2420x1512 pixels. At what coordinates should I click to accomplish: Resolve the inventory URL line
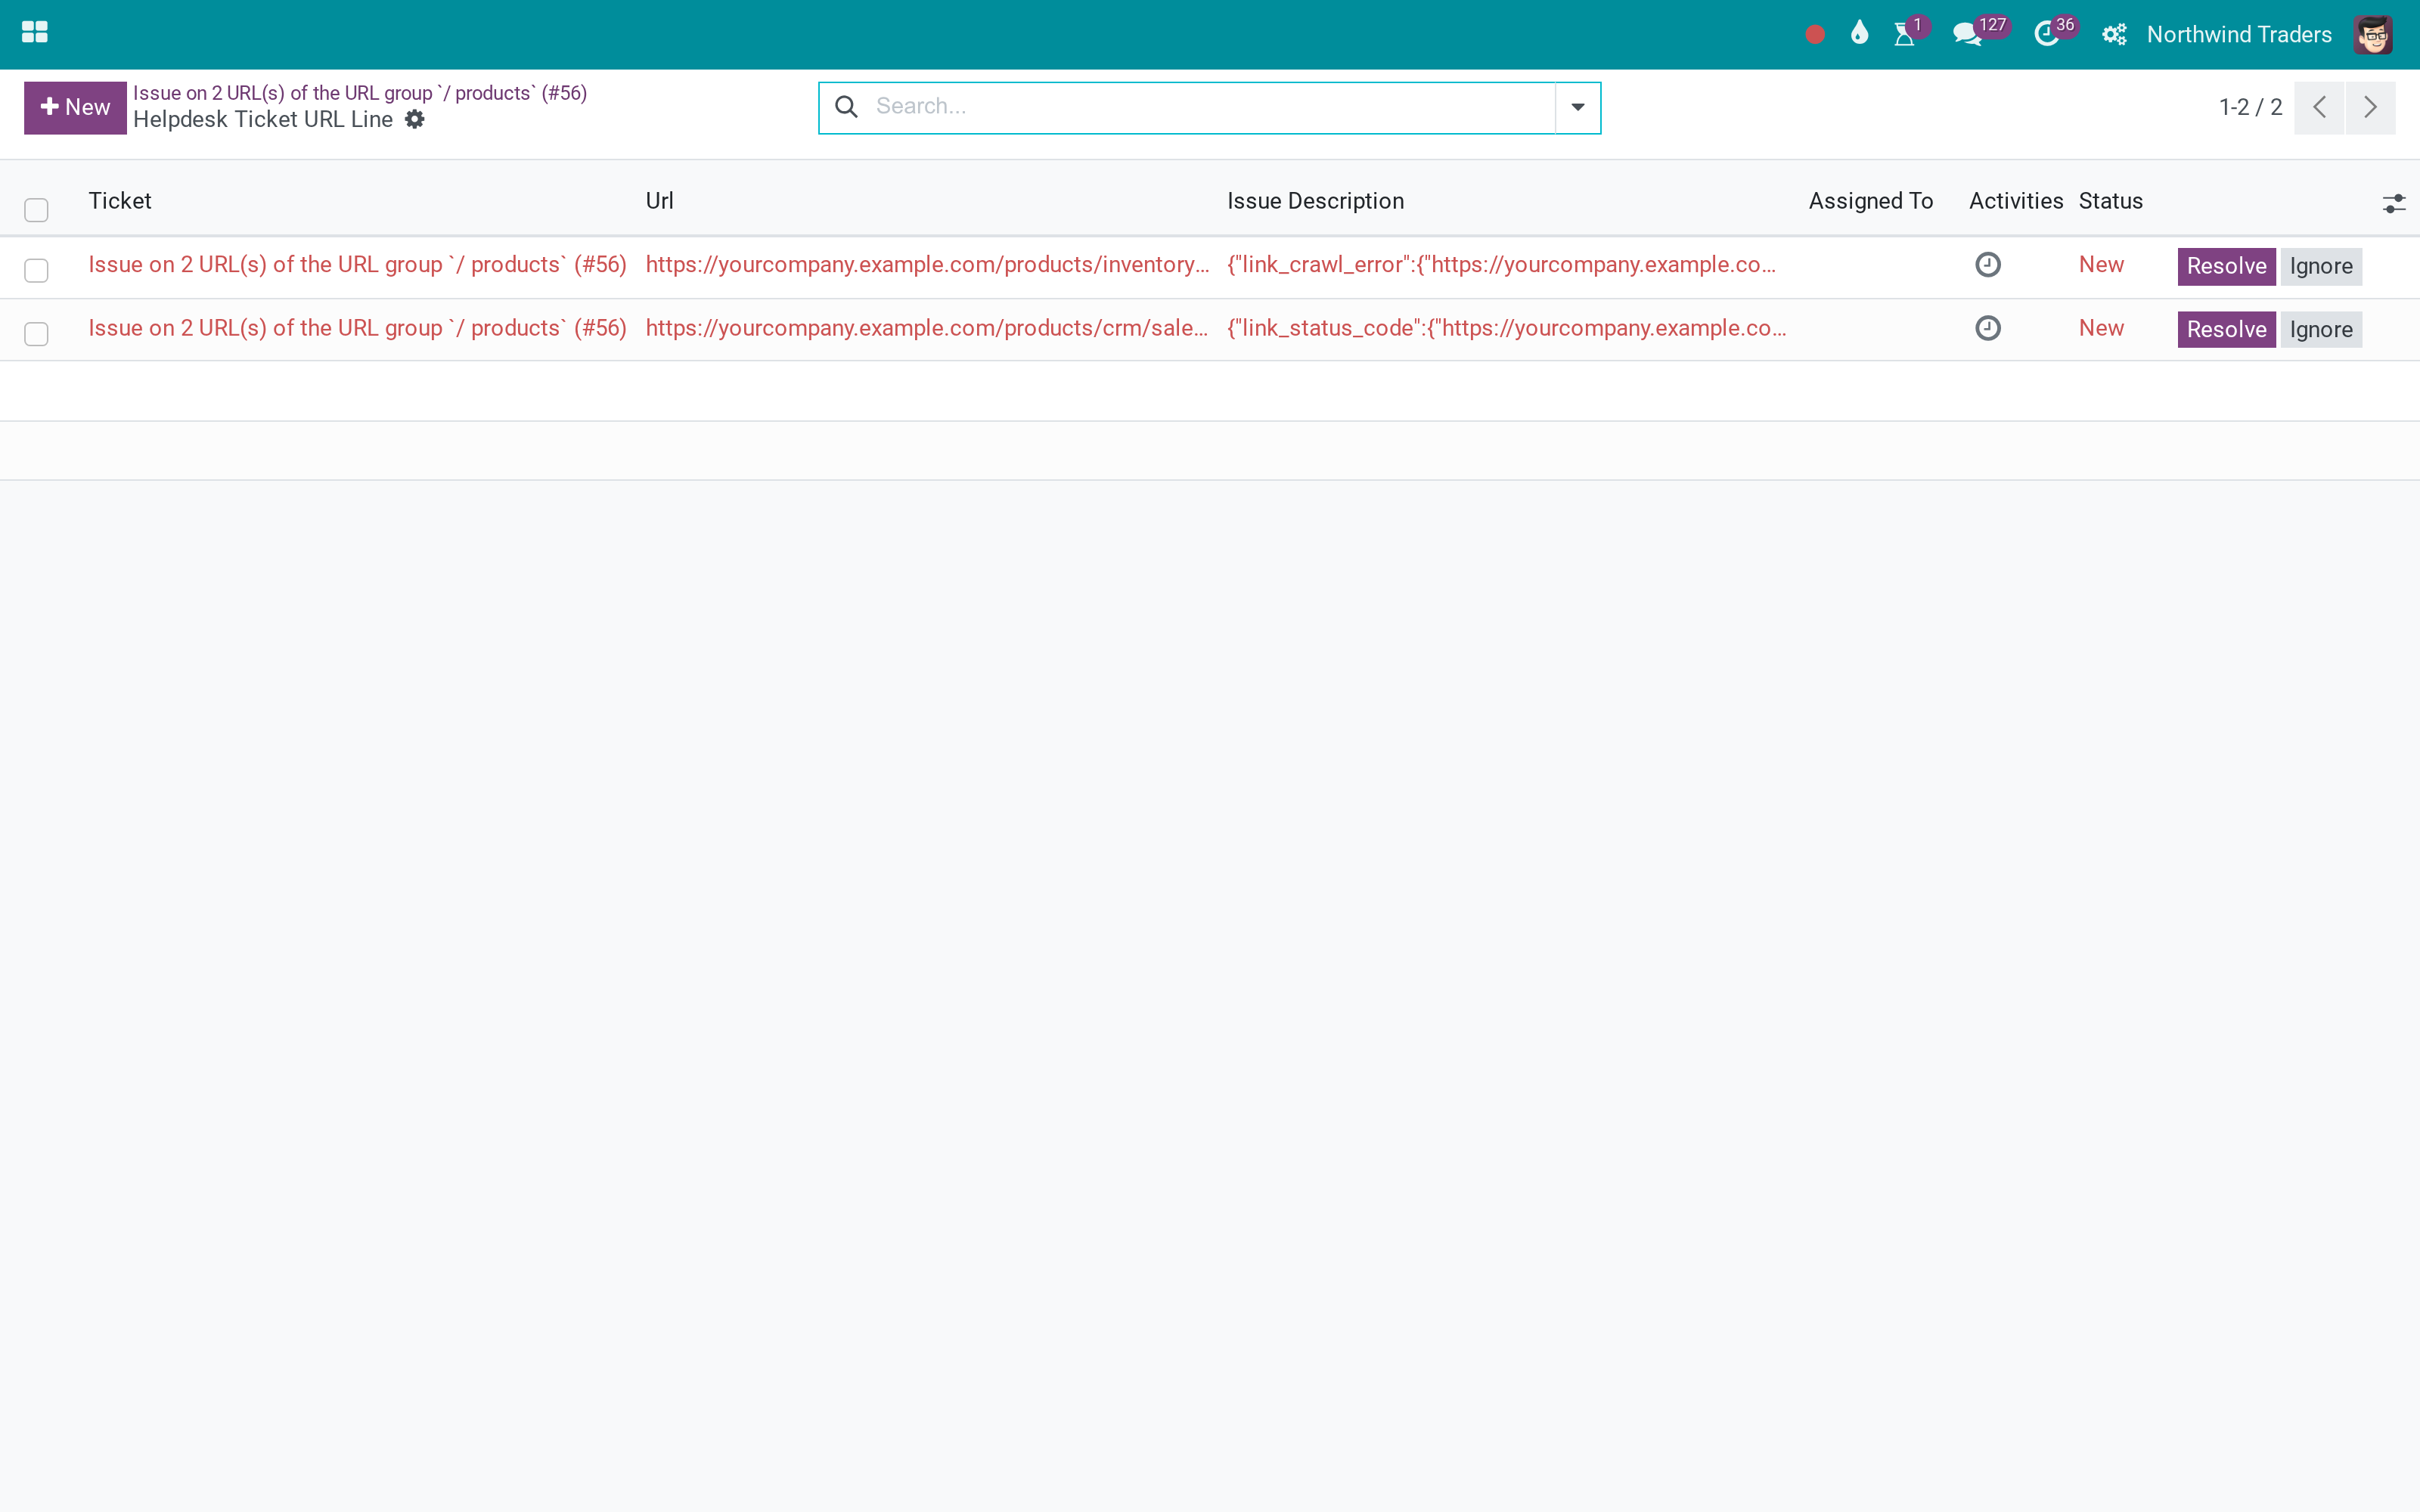tap(2226, 266)
